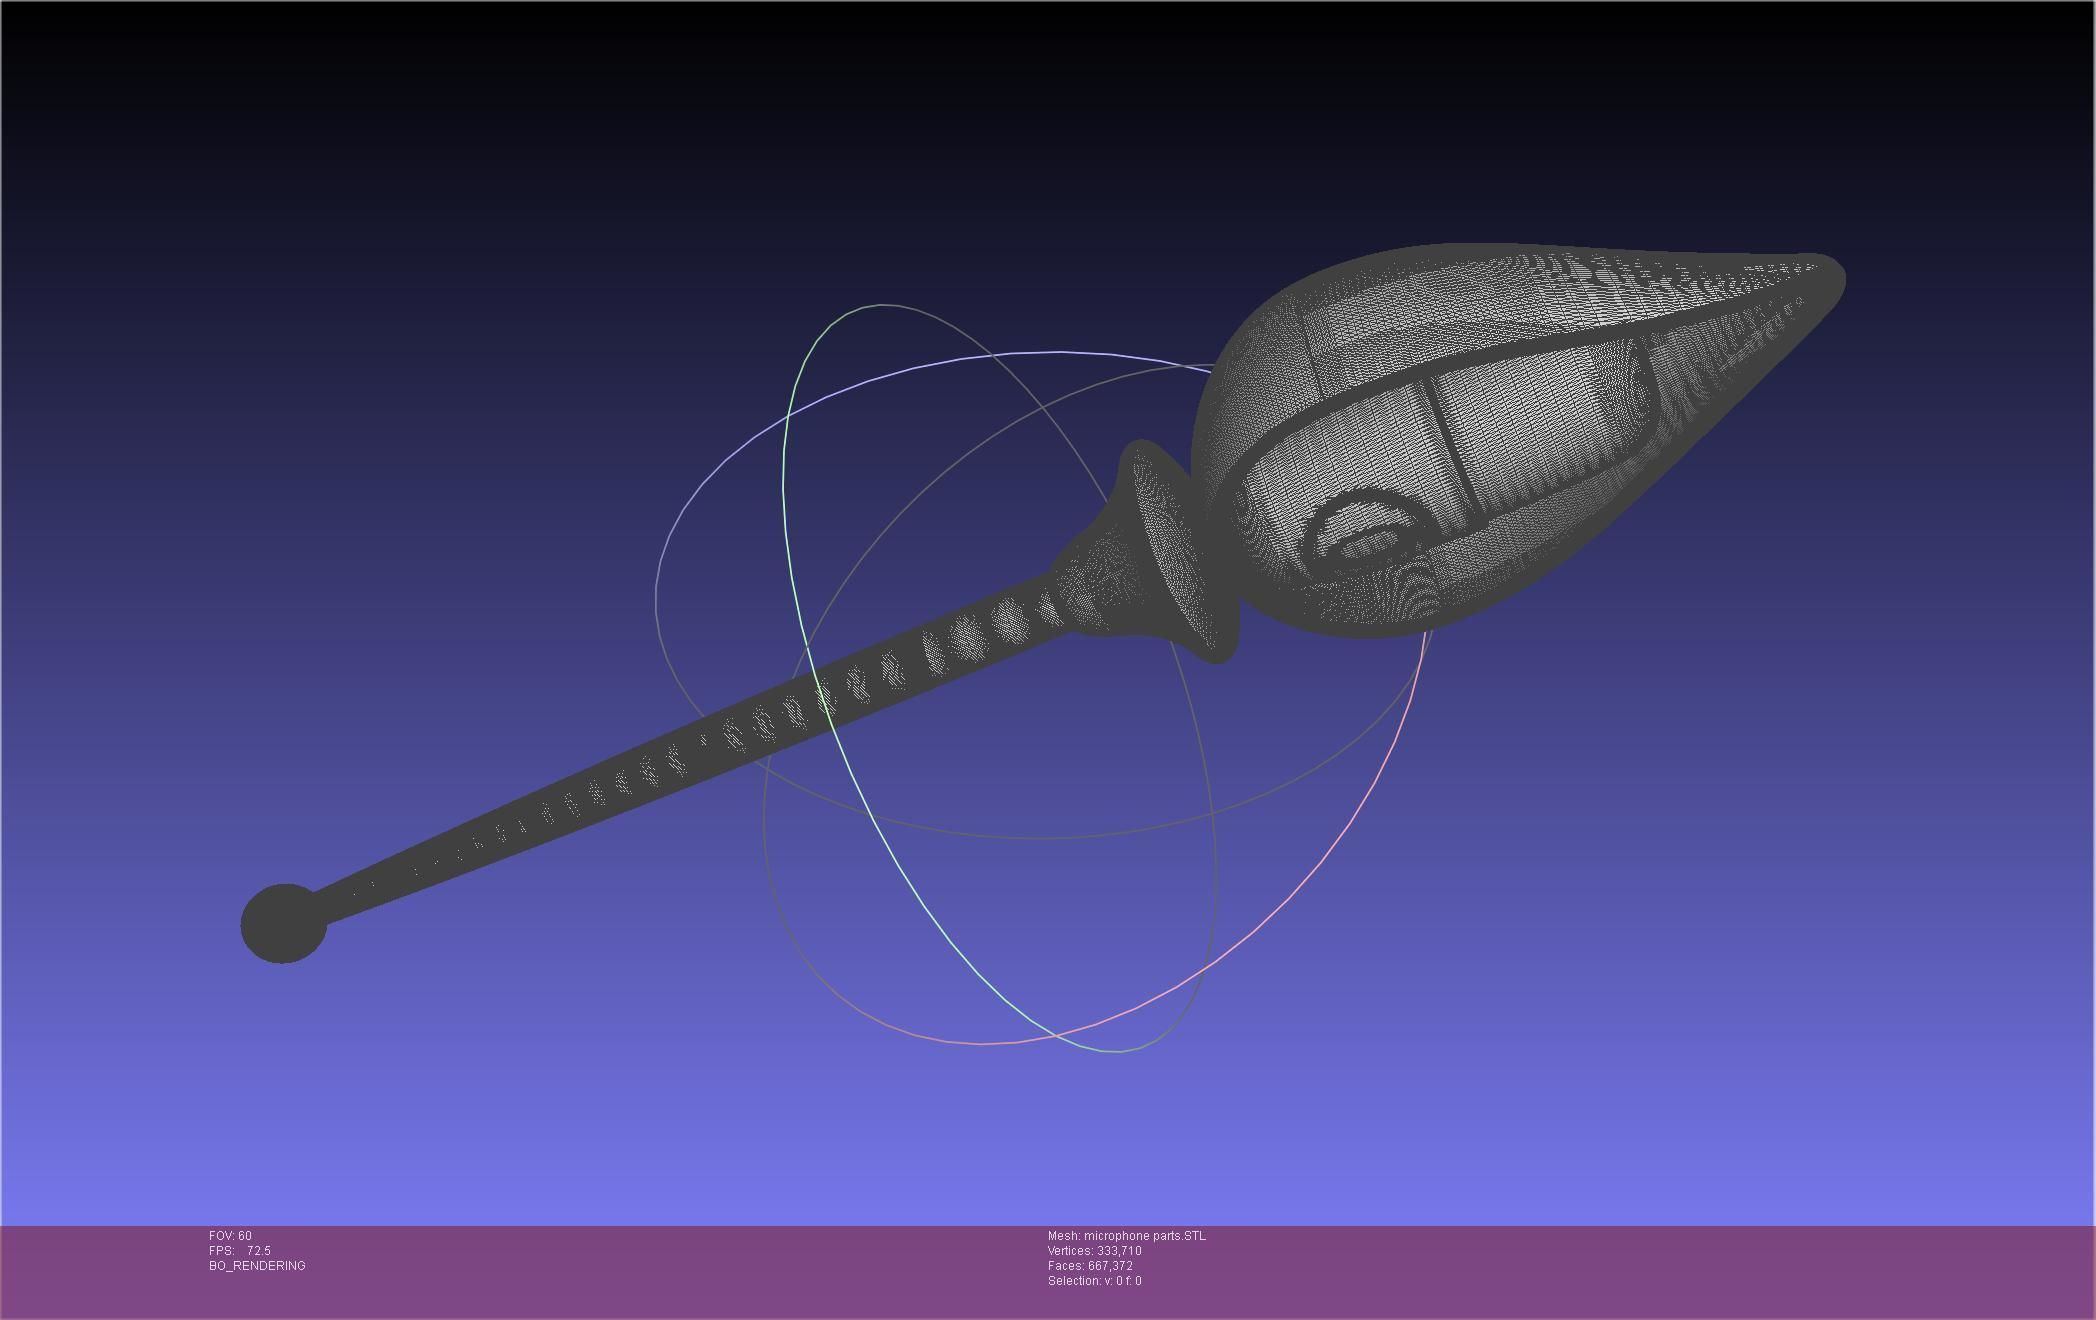This screenshot has height=1320, width=2096.
Task: Click the Vertices: 333,710 entry
Action: (1095, 1251)
